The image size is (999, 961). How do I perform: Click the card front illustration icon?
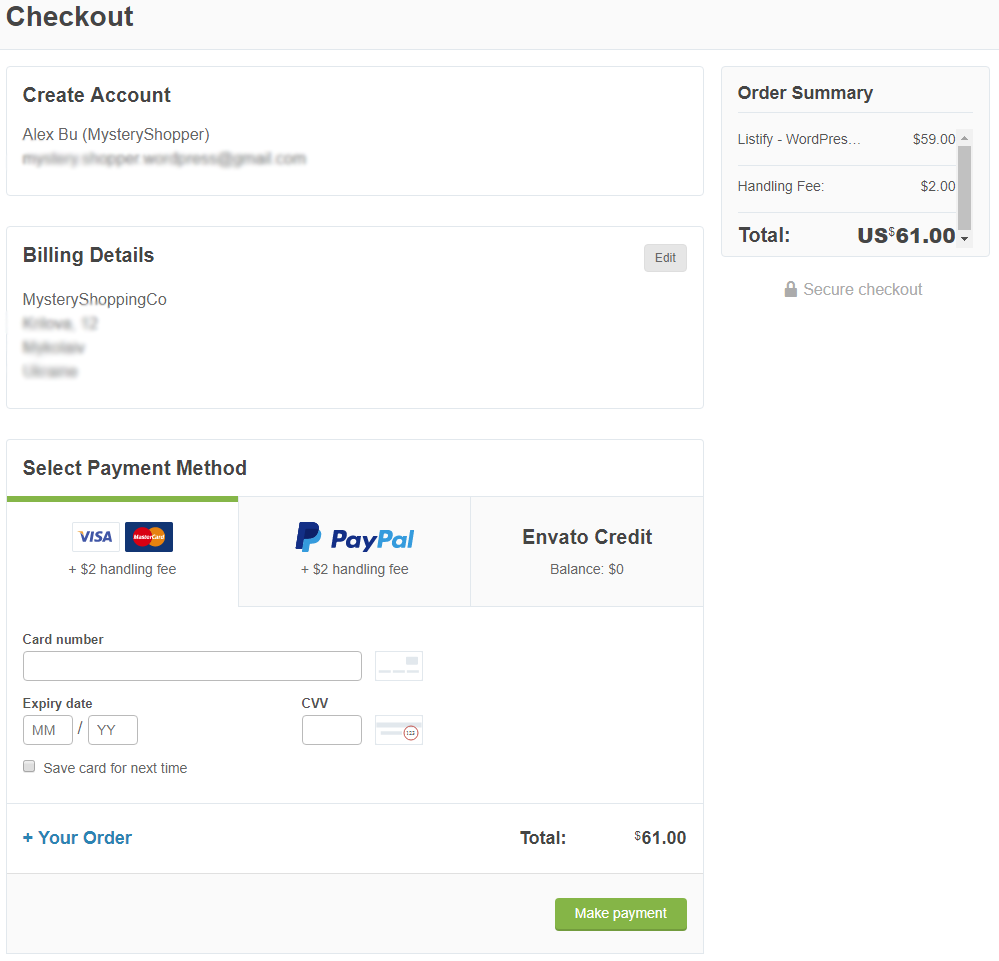point(399,666)
